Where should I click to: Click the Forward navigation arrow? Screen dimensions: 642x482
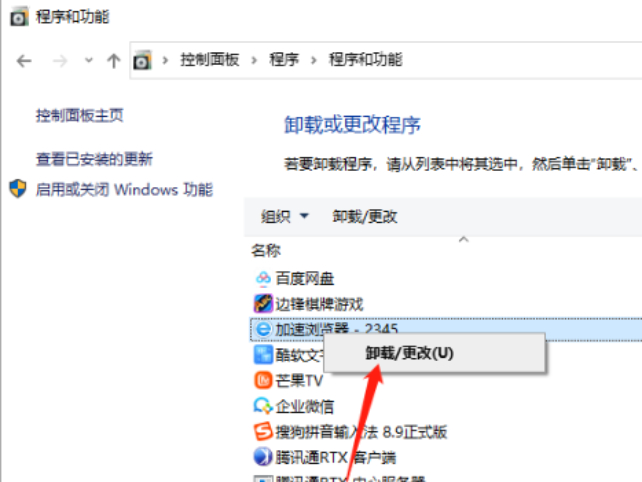point(60,61)
